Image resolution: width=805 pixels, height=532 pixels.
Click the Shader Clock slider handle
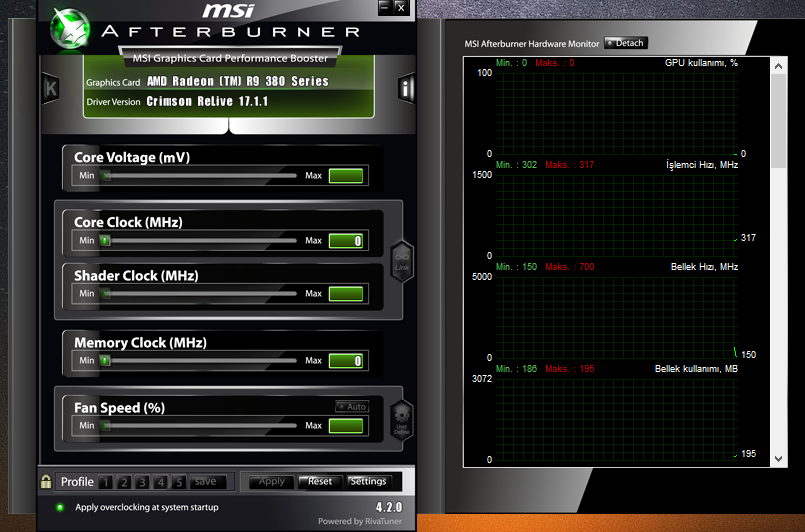pyautogui.click(x=105, y=294)
